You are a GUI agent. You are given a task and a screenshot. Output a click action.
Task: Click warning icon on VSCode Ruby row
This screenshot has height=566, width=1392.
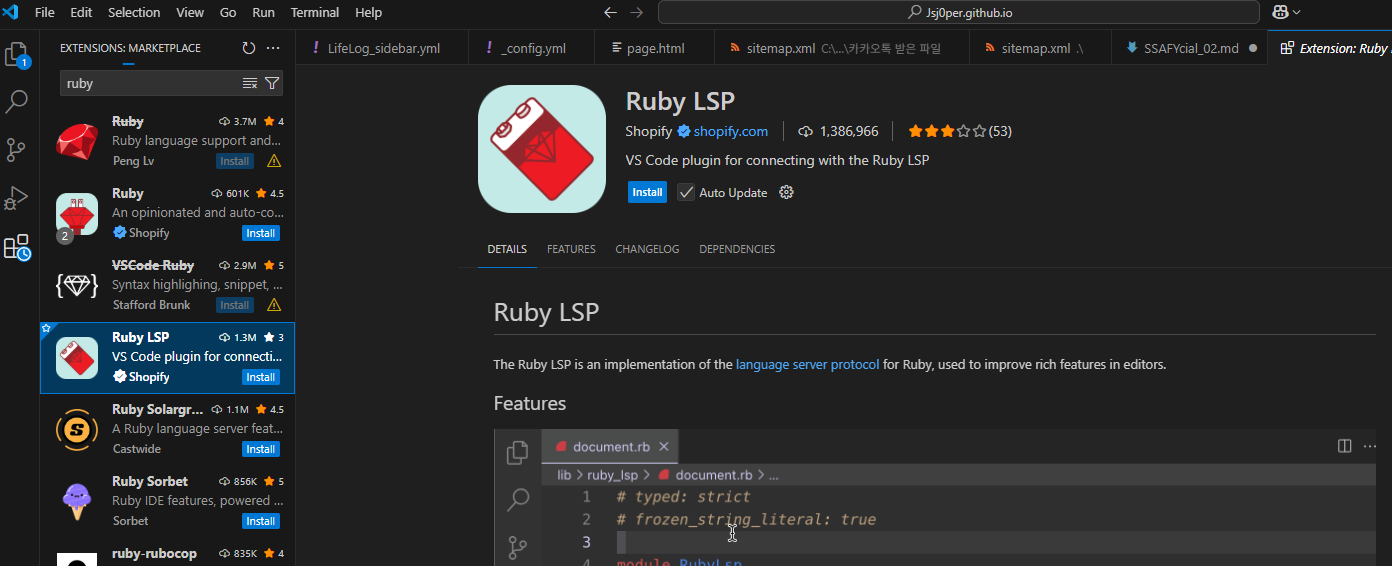pyautogui.click(x=274, y=305)
